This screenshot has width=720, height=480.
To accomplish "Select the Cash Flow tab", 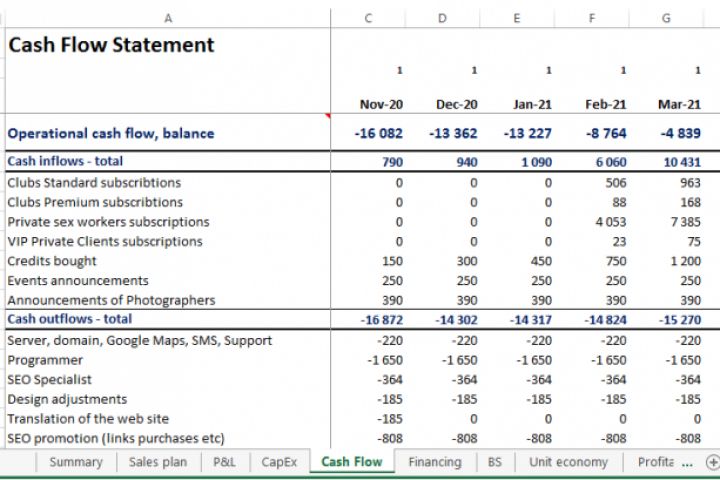I will [352, 462].
